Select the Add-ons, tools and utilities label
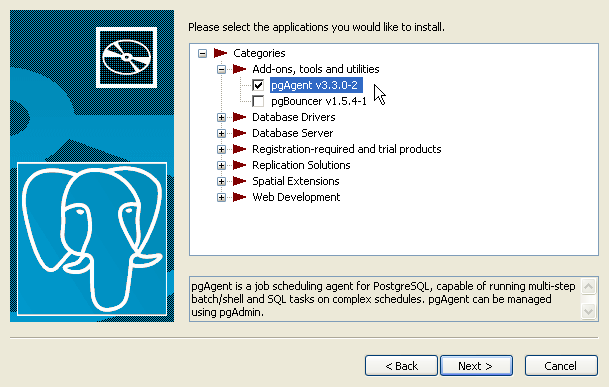The height and width of the screenshot is (387, 609). point(316,69)
